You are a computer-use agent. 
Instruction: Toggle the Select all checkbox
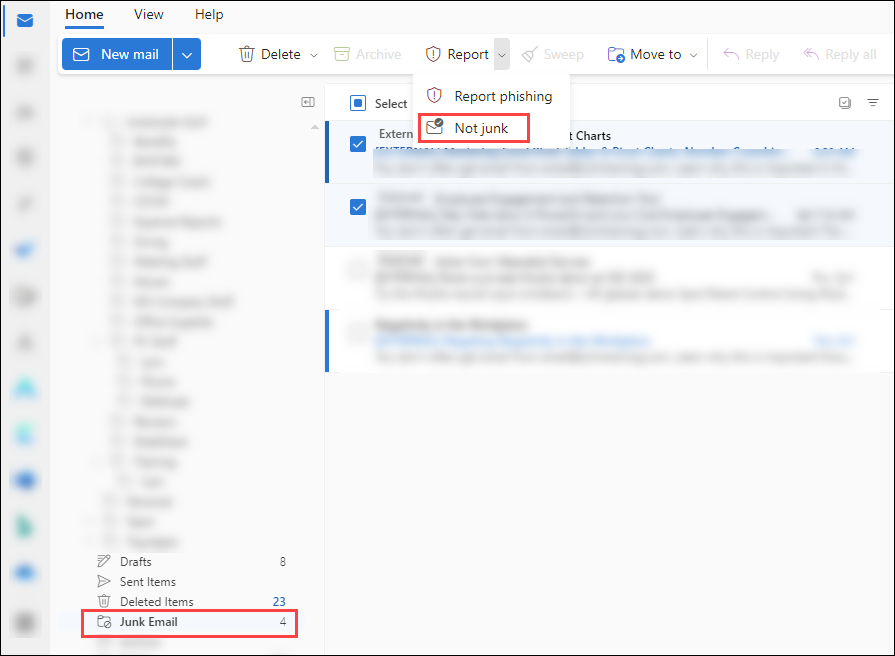(x=358, y=103)
